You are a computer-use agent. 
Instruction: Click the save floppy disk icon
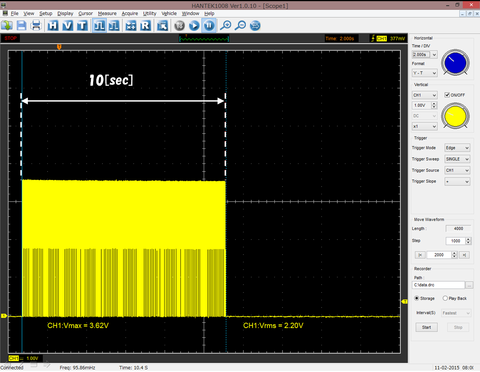[x=21, y=25]
